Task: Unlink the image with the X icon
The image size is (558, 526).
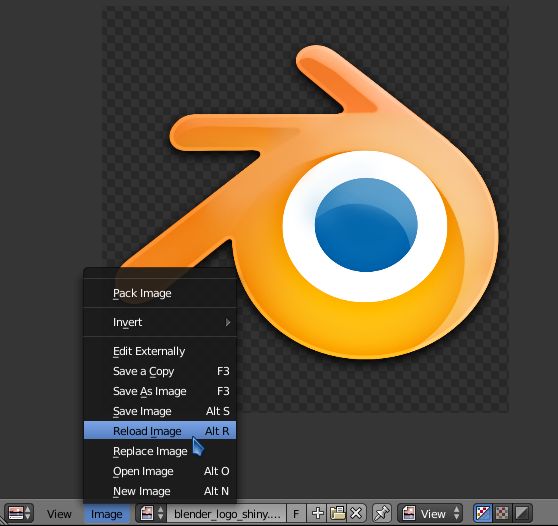Action: 357,513
